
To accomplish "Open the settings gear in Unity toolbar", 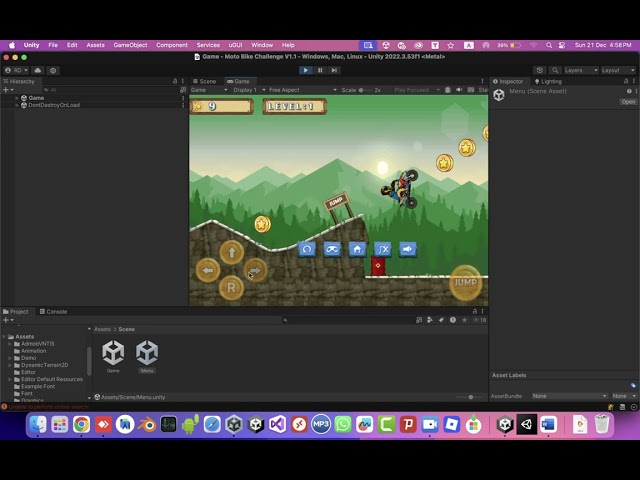I will coord(53,70).
